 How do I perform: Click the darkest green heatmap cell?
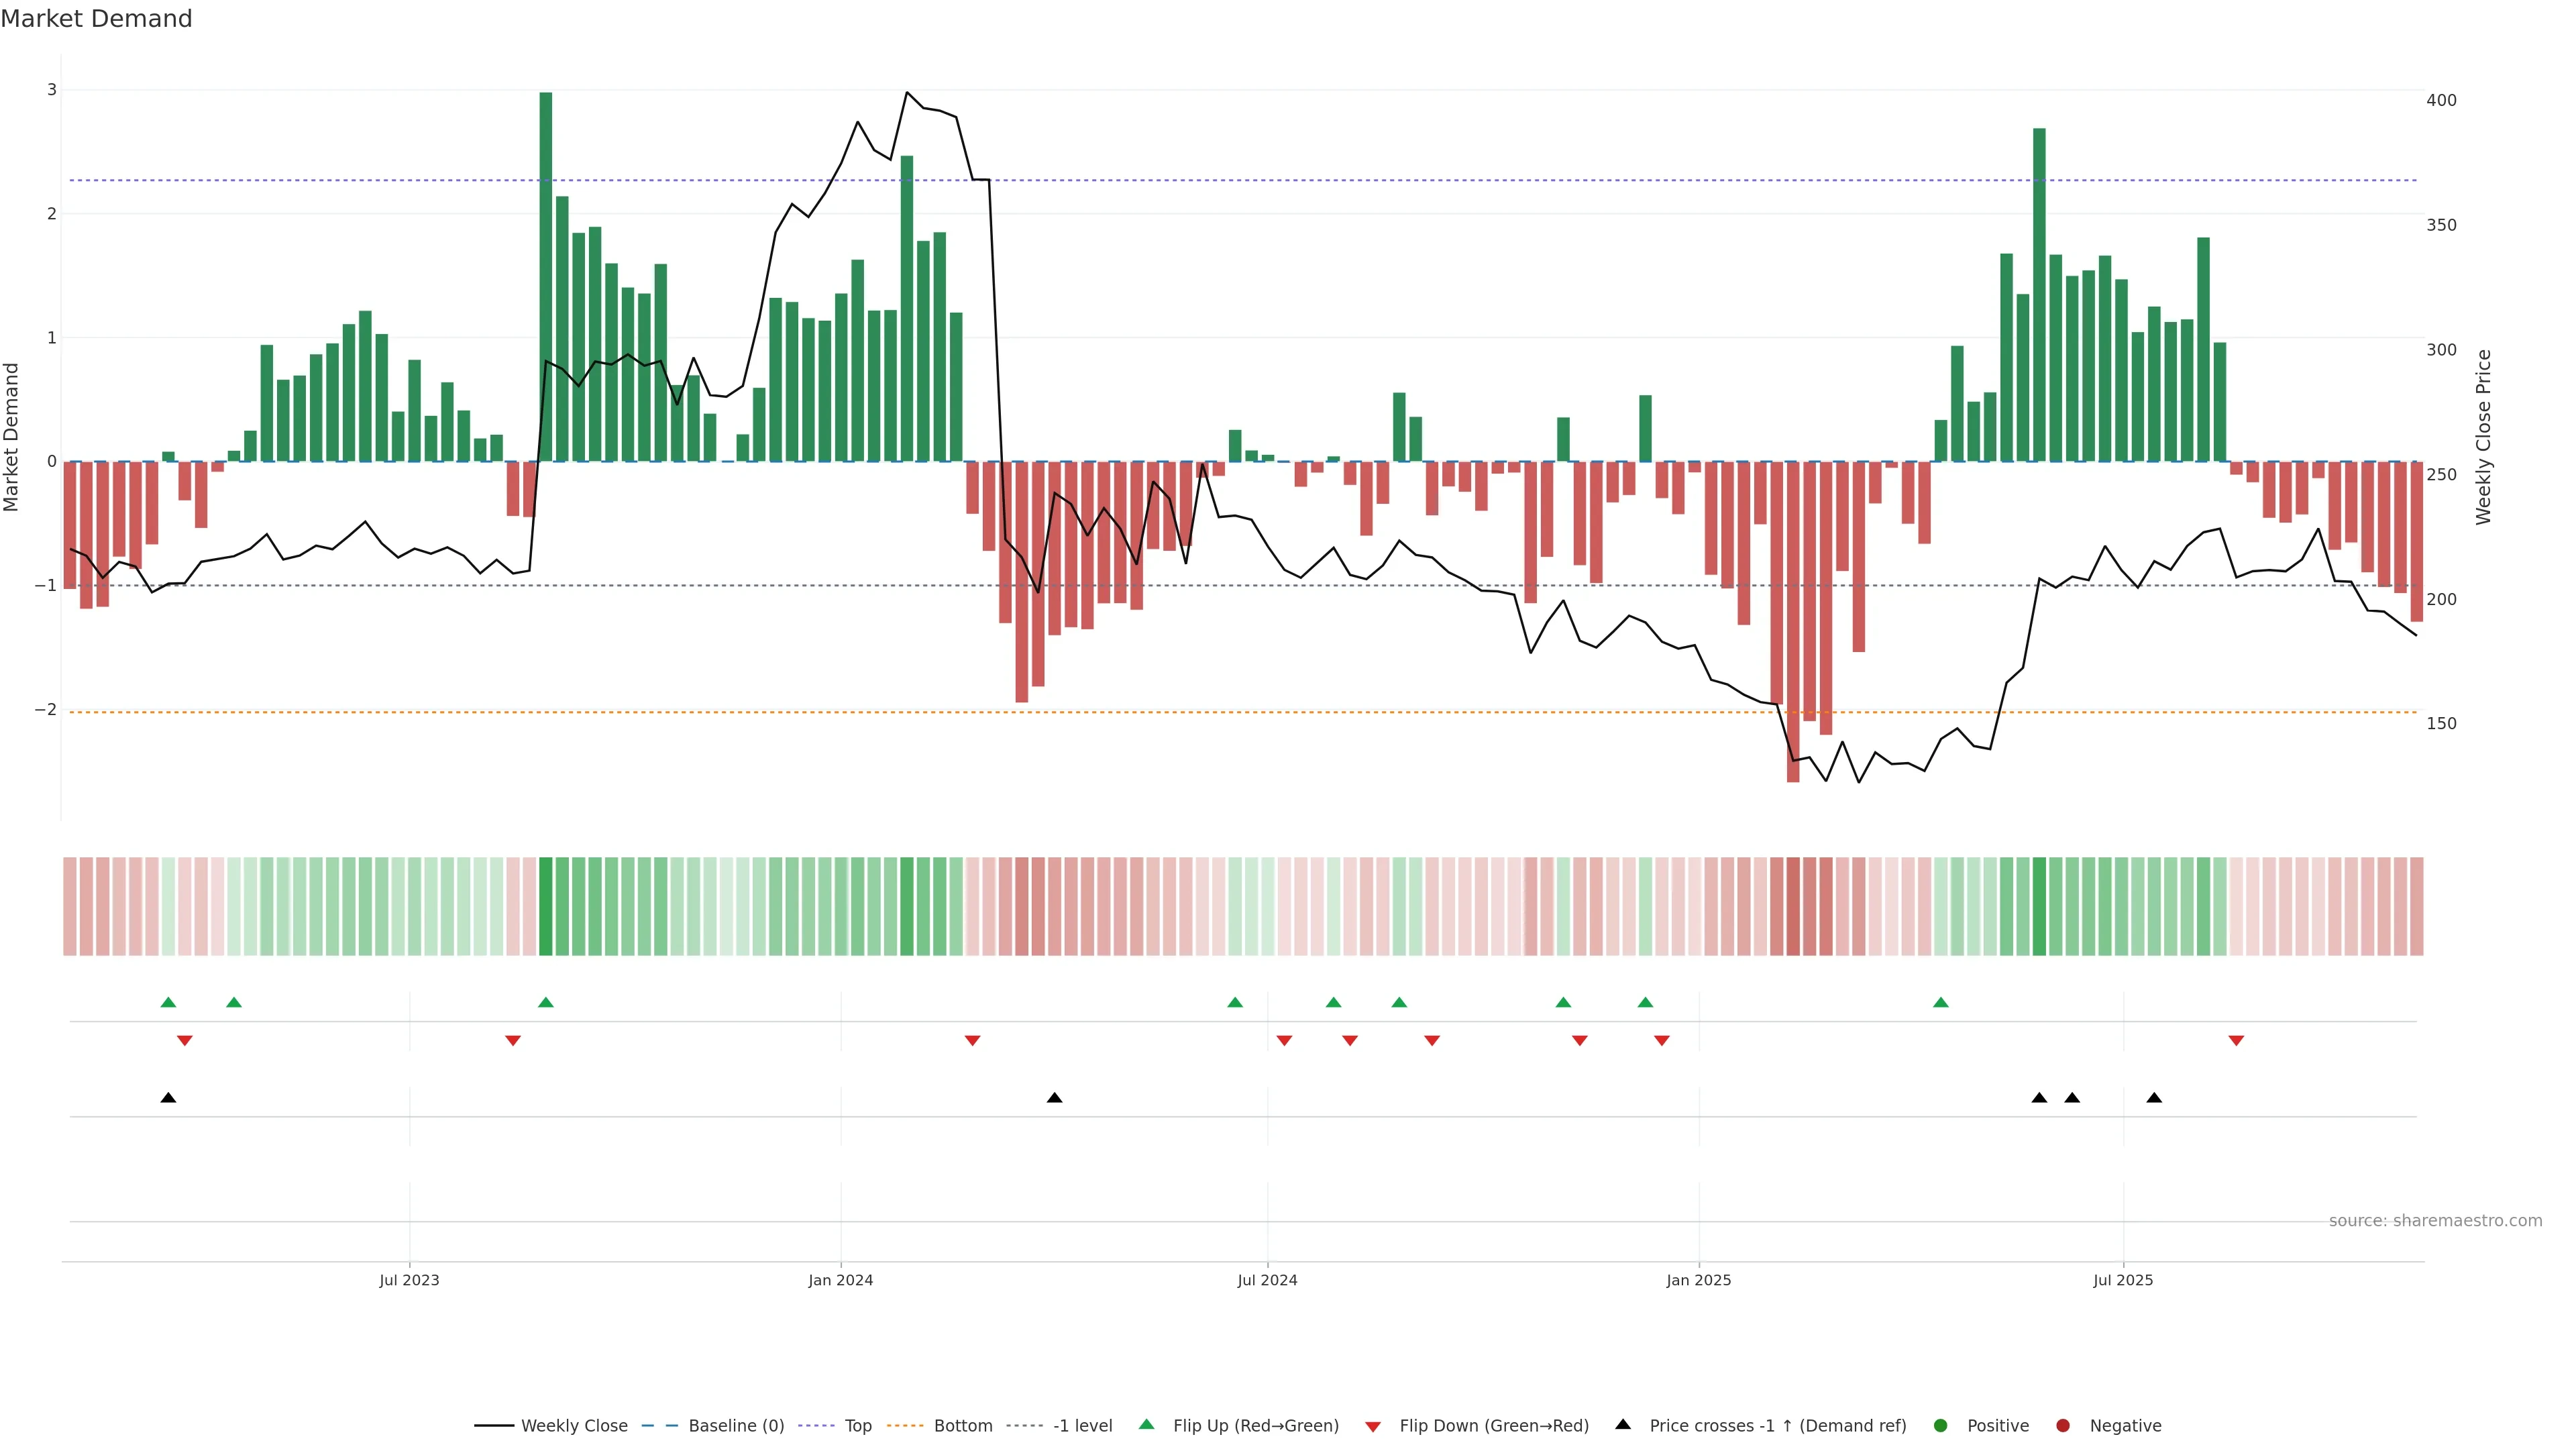pos(545,906)
